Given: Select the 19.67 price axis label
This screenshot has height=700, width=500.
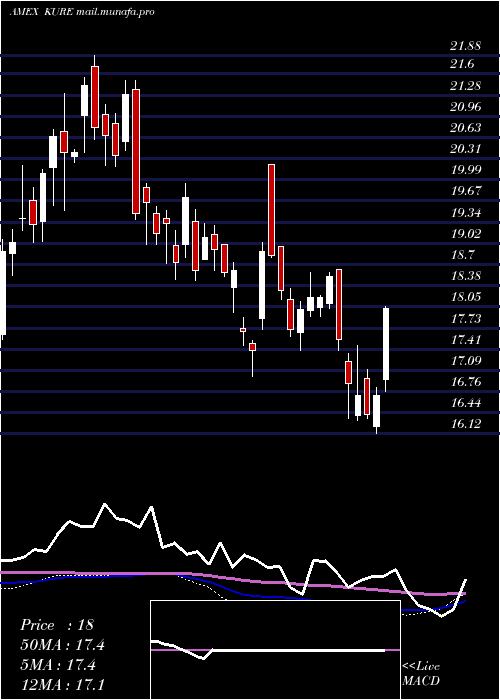Looking at the screenshot, I should 465,191.
